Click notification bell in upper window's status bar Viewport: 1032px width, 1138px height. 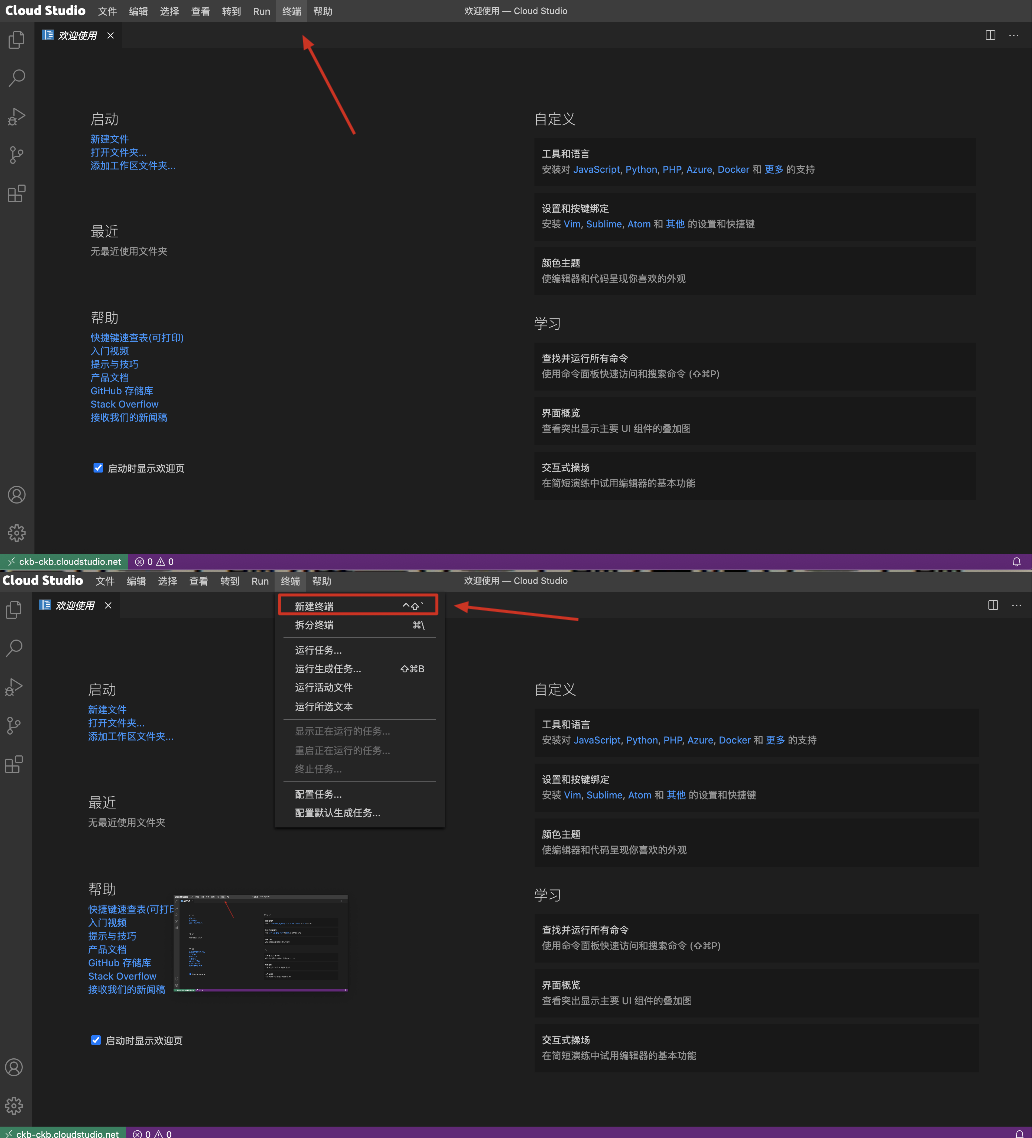1017,562
